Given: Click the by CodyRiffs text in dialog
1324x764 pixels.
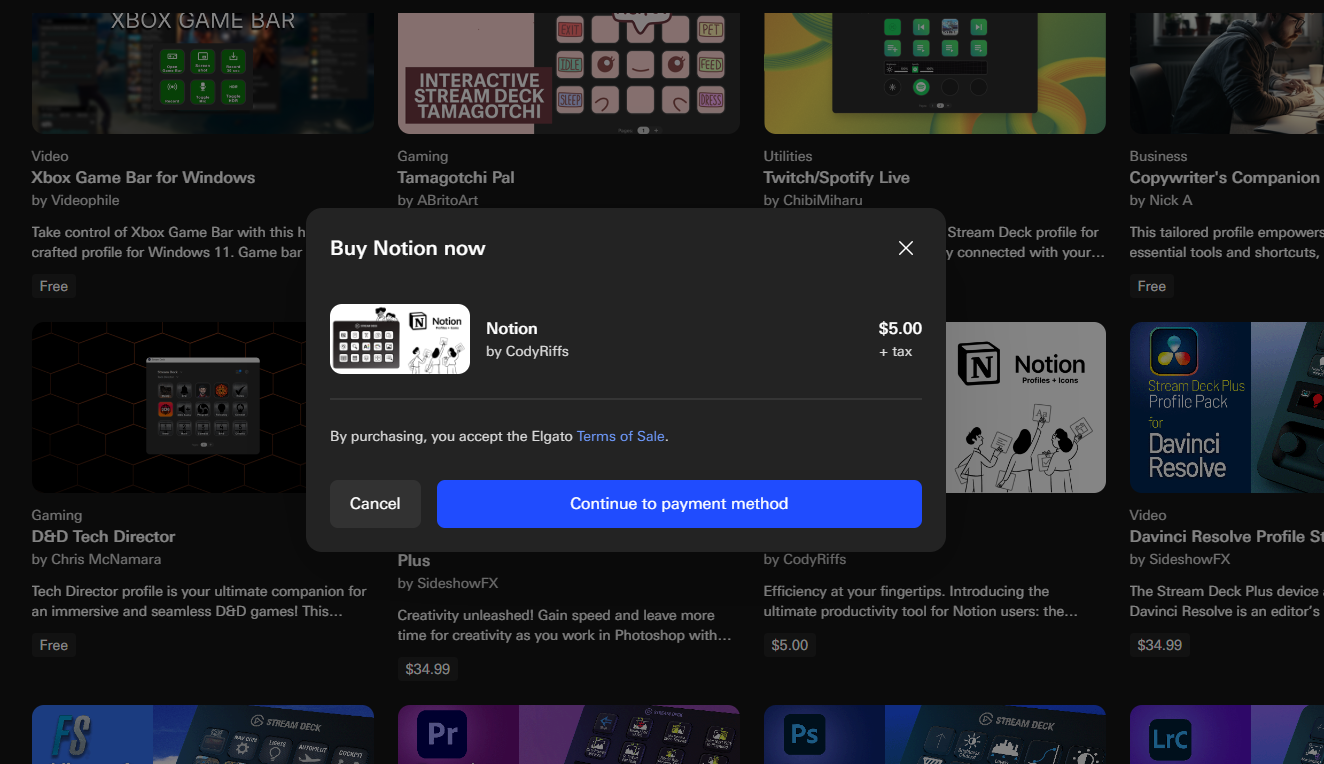Looking at the screenshot, I should point(527,351).
